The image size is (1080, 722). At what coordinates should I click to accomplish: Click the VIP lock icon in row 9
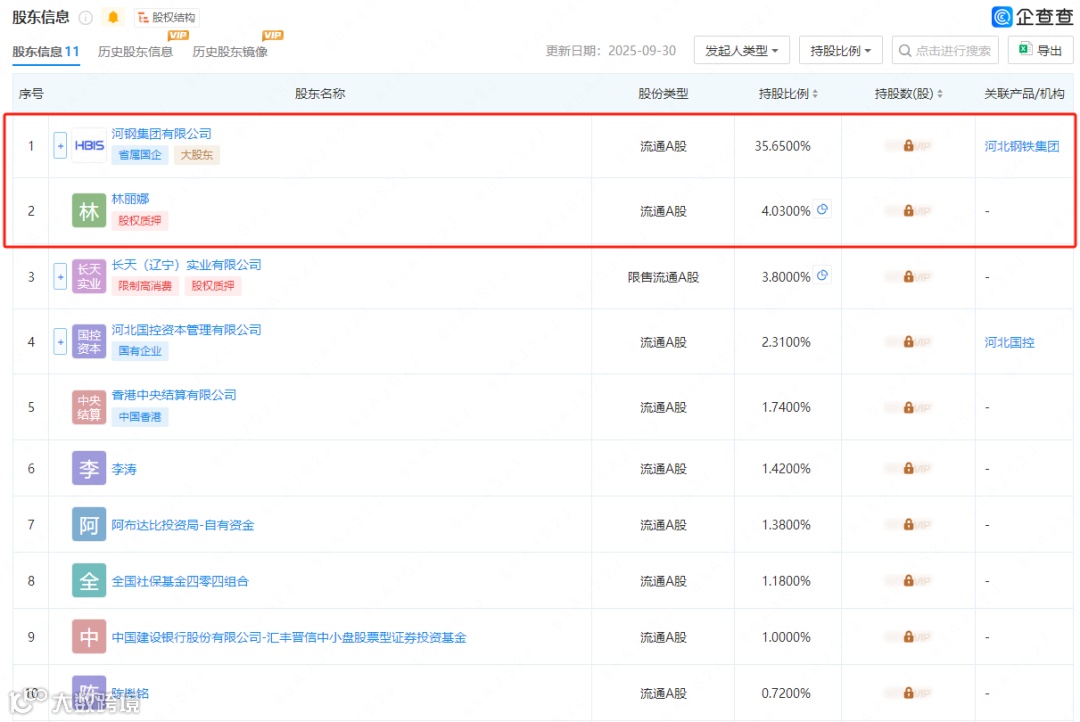click(908, 637)
